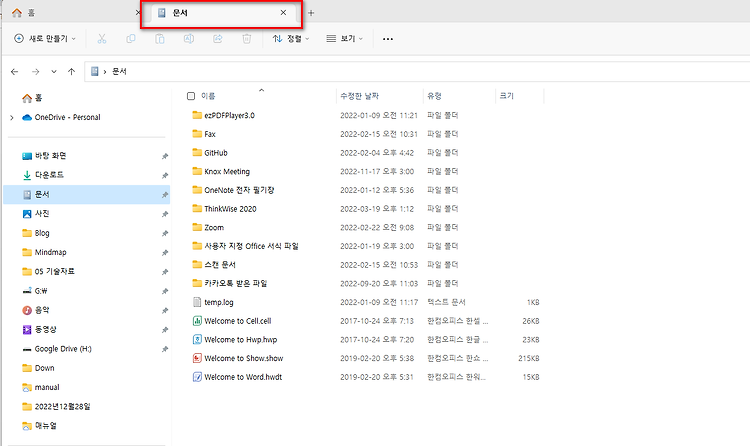This screenshot has width=750, height=446.
Task: Open 홈 in the sidebar
Action: coord(32,98)
